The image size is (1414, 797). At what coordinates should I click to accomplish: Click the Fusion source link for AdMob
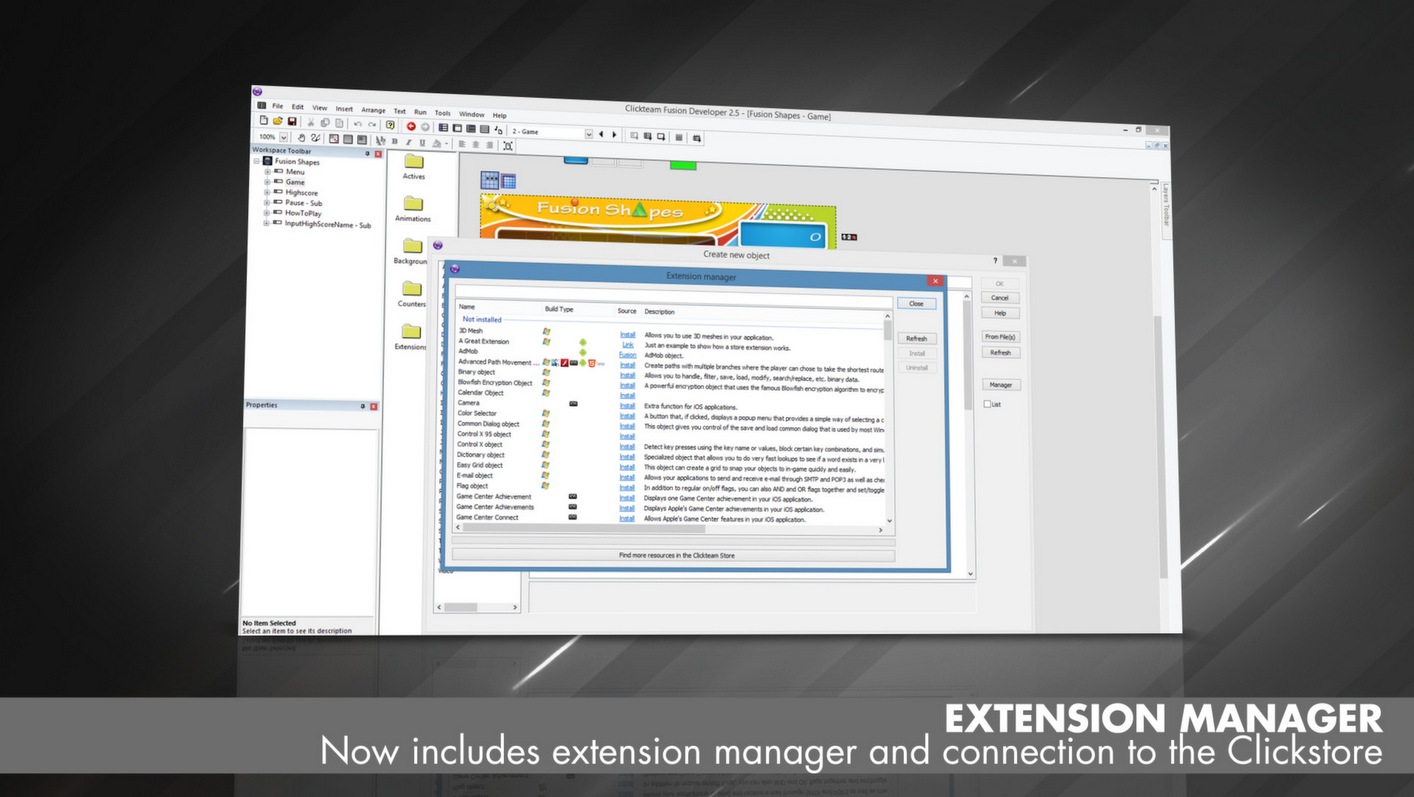(x=627, y=355)
